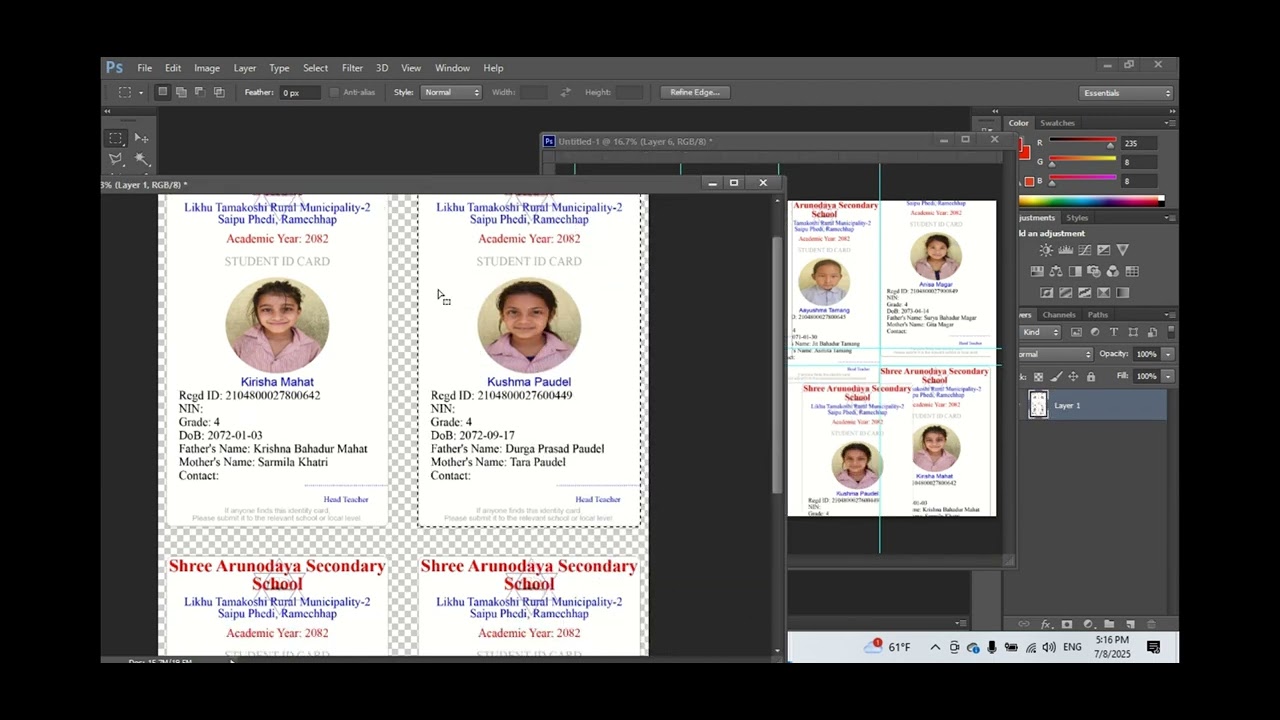Add a Channel Mixer adjustment
This screenshot has width=1280, height=720.
pyautogui.click(x=1113, y=271)
